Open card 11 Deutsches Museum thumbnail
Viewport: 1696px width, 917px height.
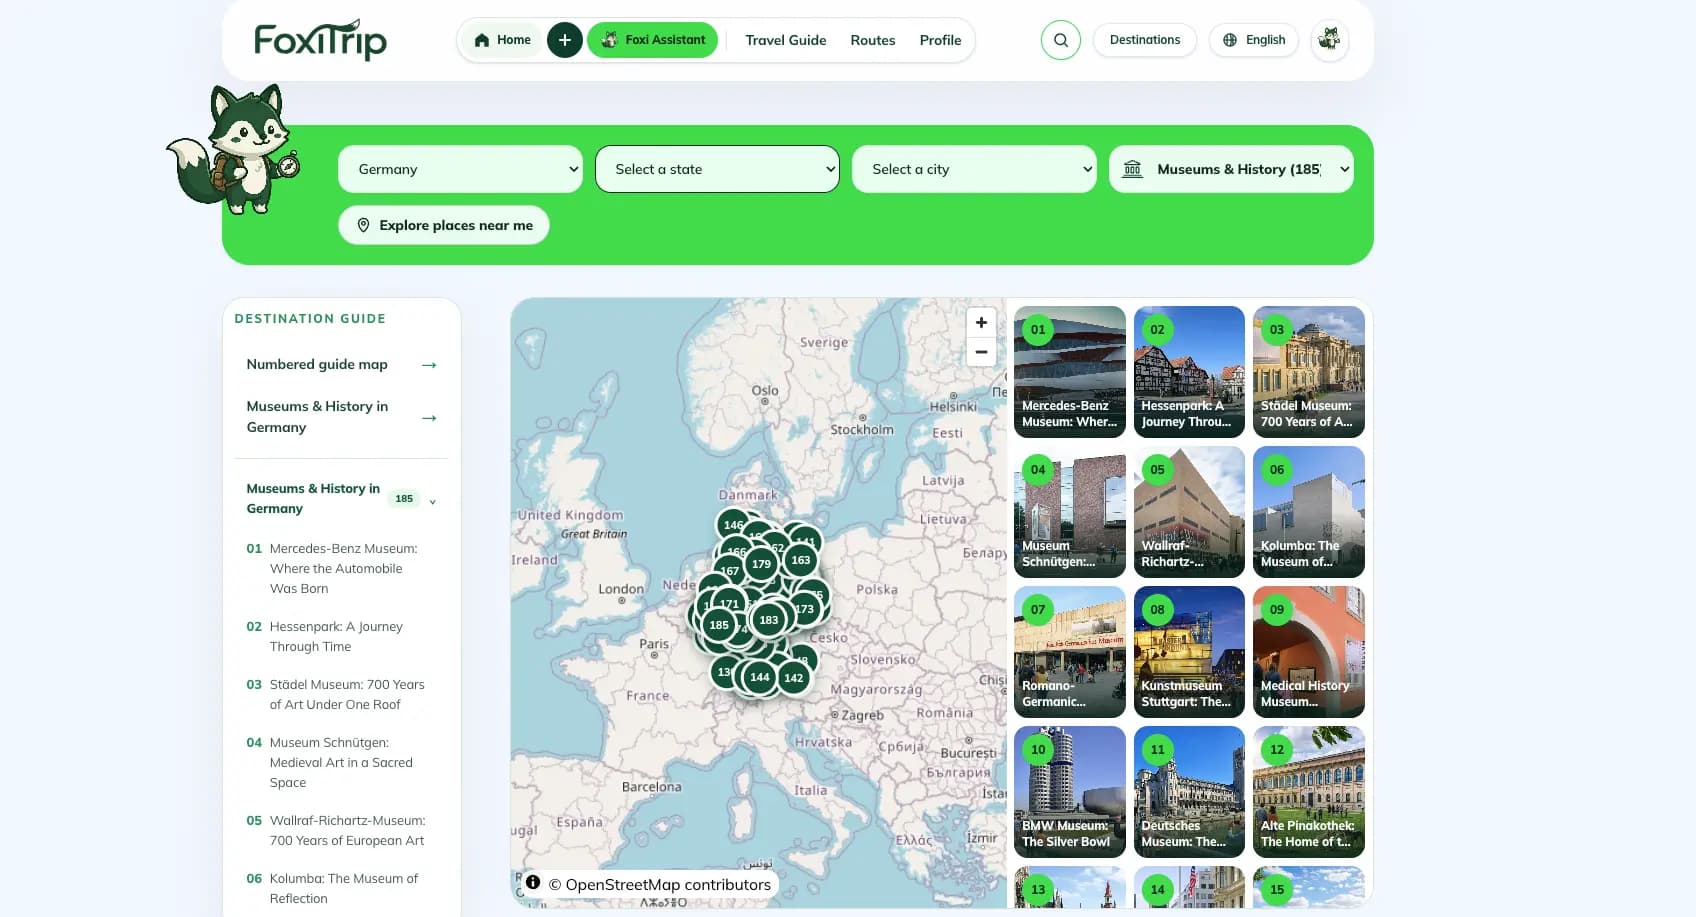pyautogui.click(x=1189, y=792)
